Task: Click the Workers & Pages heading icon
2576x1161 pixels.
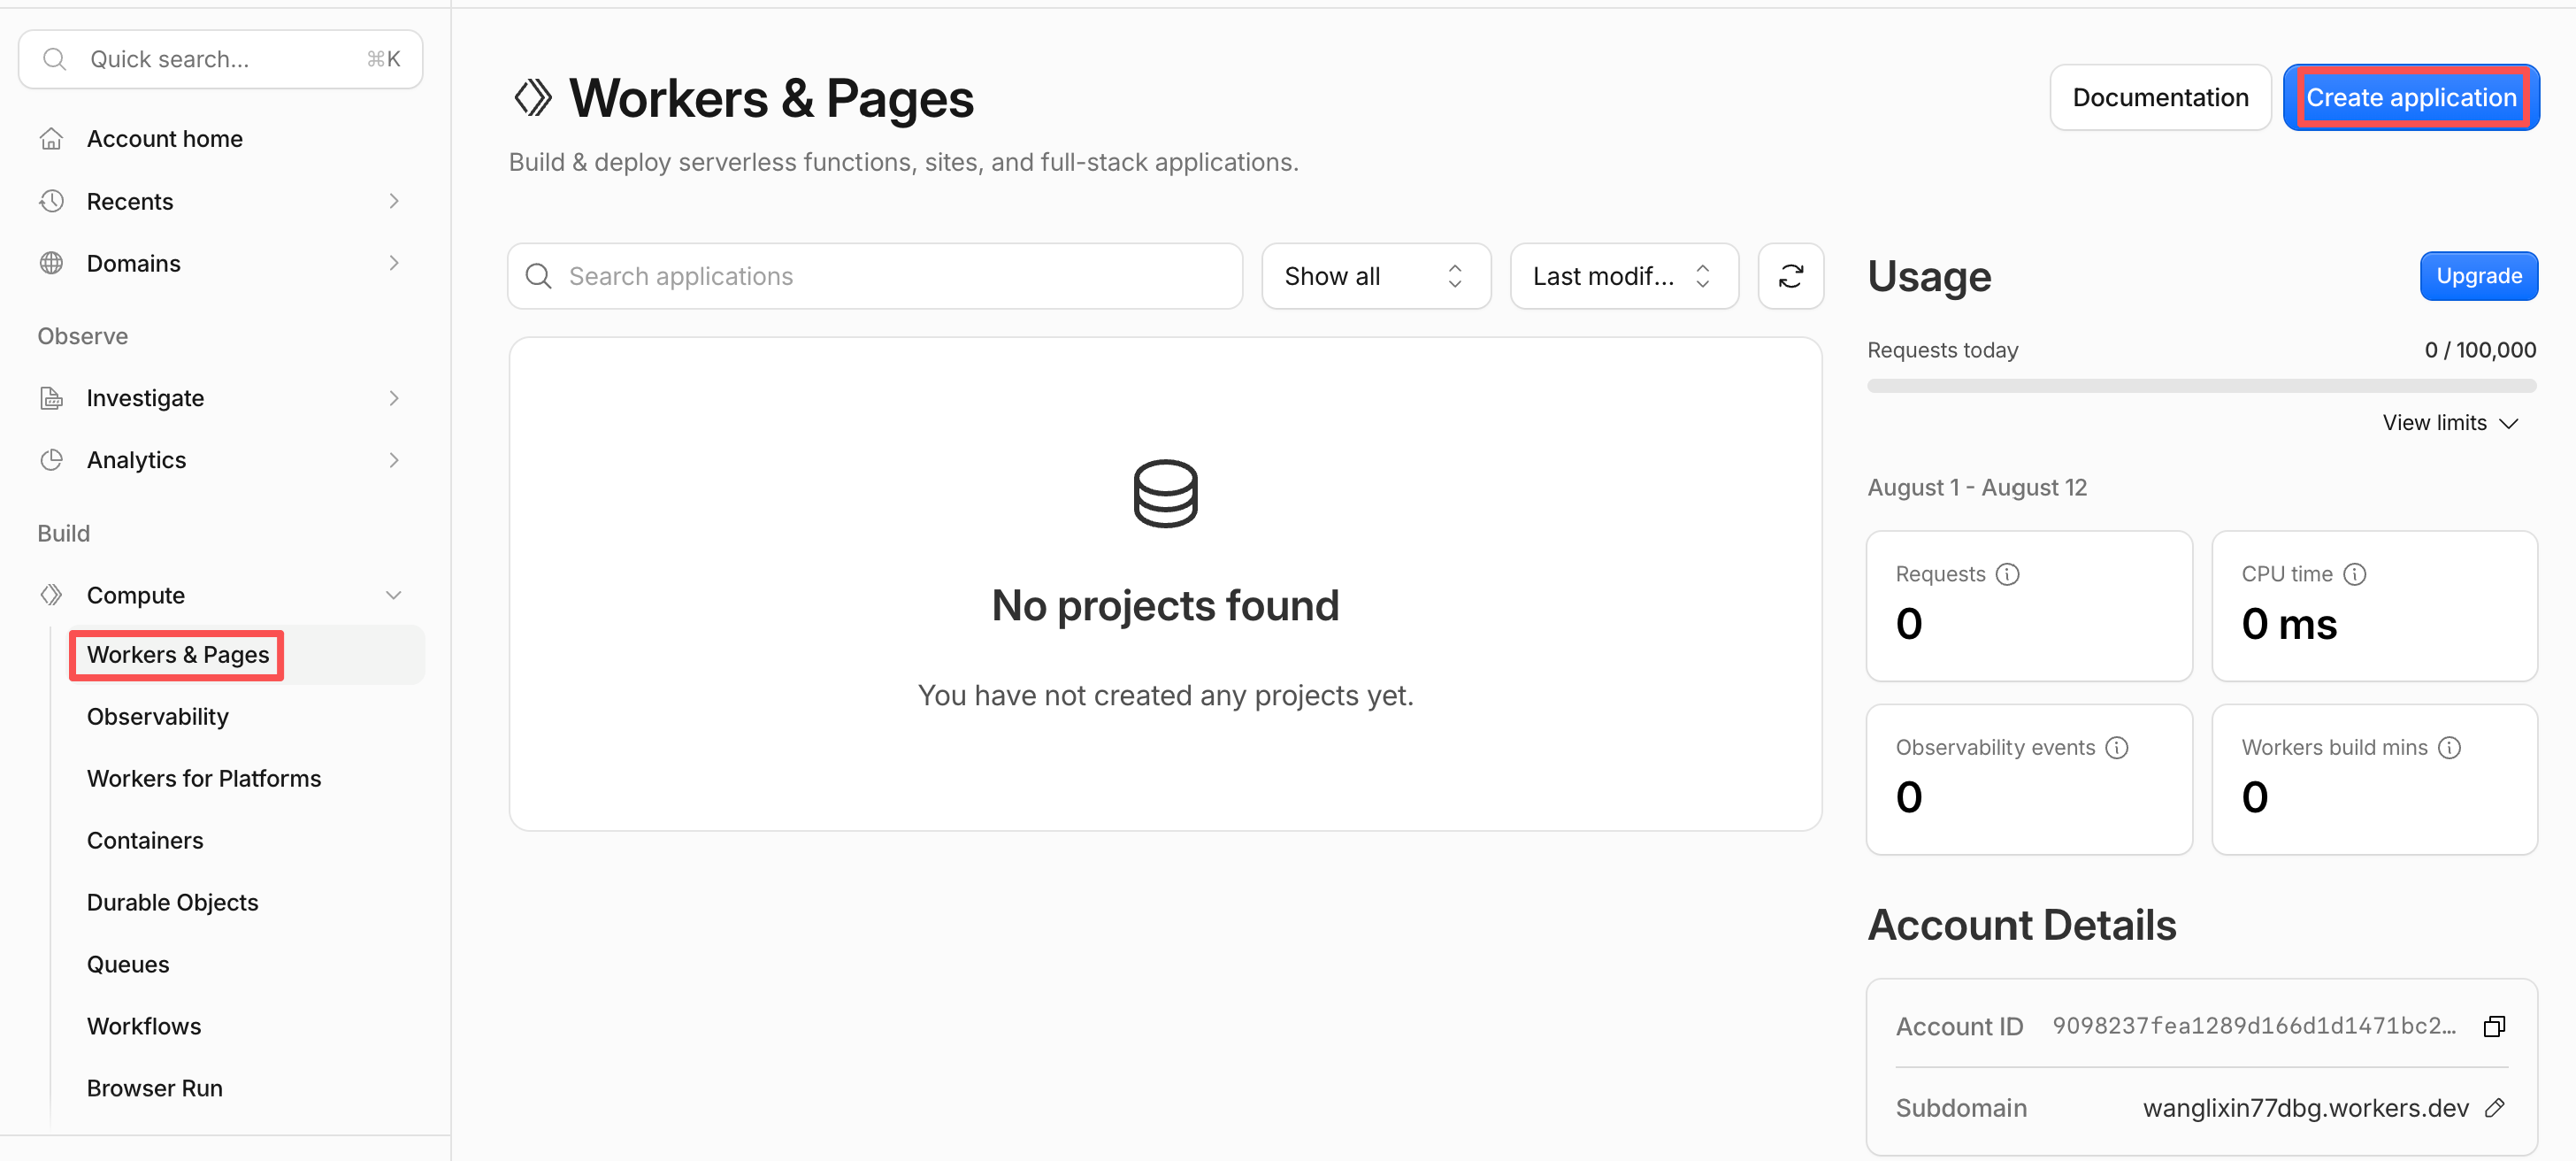Action: [x=532, y=98]
